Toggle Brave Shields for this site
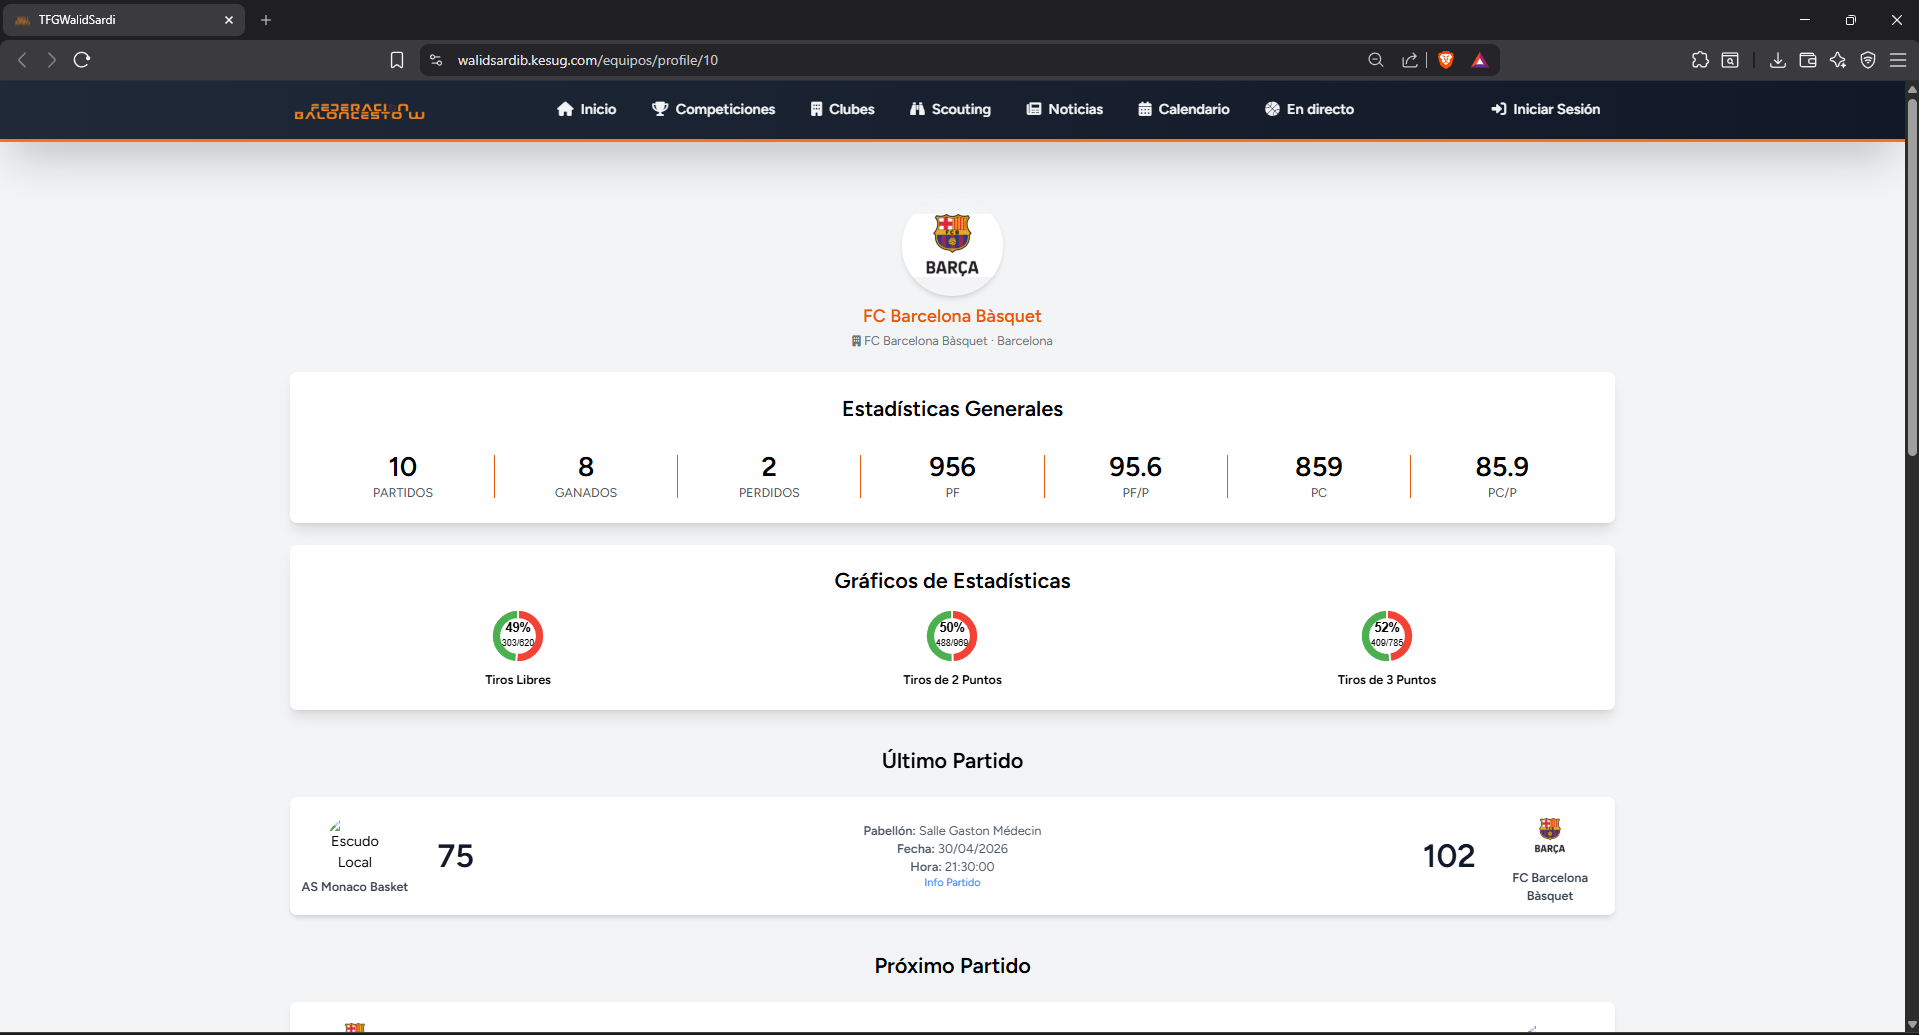Viewport: 1919px width, 1035px height. click(x=1447, y=60)
